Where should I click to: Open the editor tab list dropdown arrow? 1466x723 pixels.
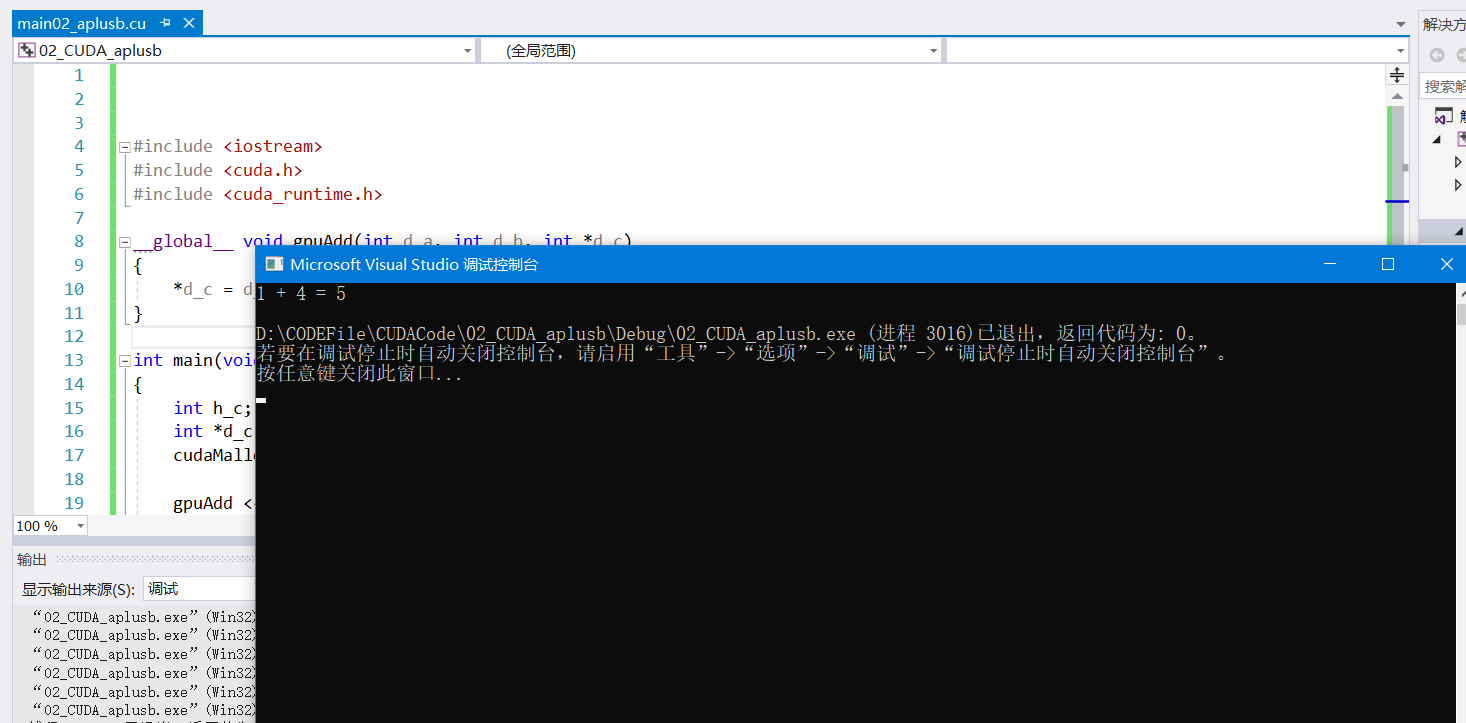(1400, 24)
